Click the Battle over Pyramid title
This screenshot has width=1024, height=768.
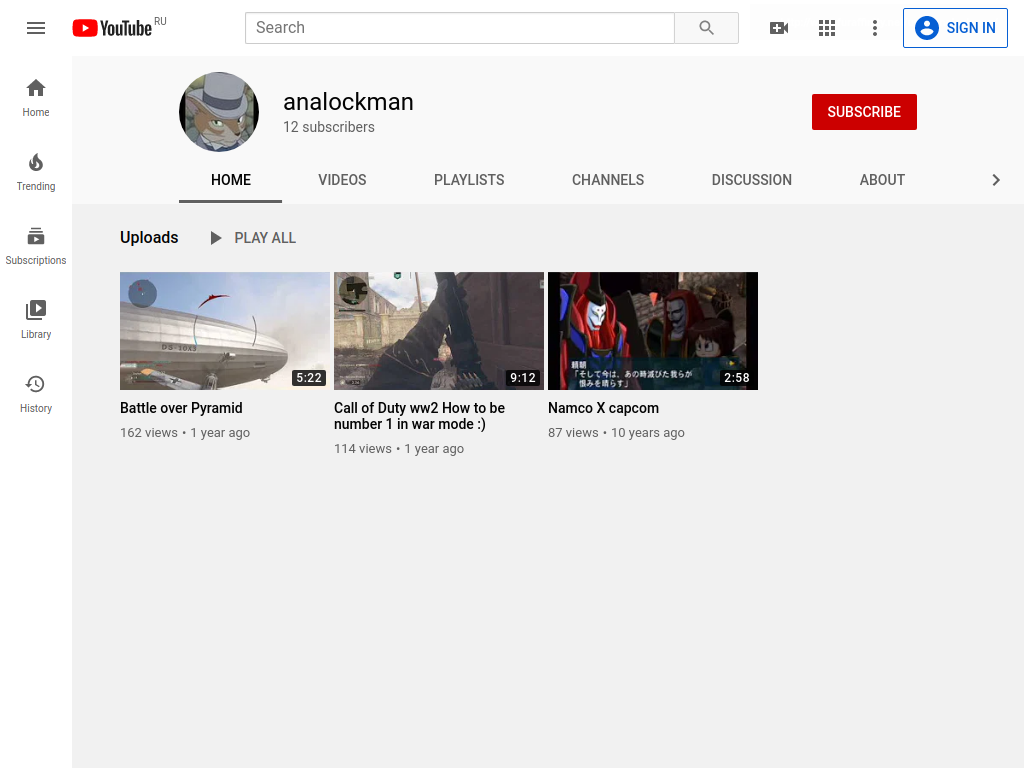tap(181, 408)
